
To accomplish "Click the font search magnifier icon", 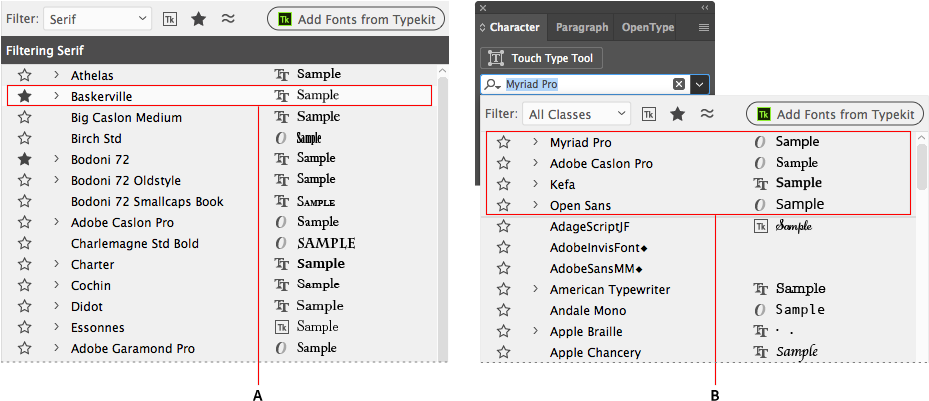I will click(492, 85).
